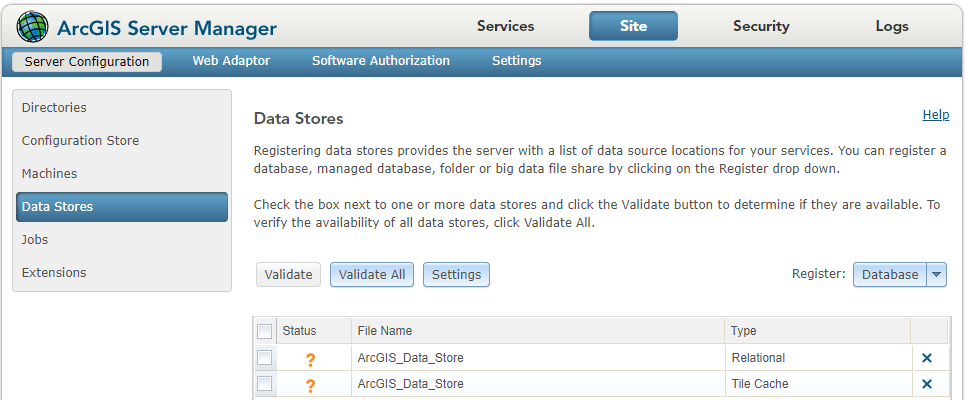The image size is (966, 400).
Task: Sort by the File Name column header
Action: (385, 331)
